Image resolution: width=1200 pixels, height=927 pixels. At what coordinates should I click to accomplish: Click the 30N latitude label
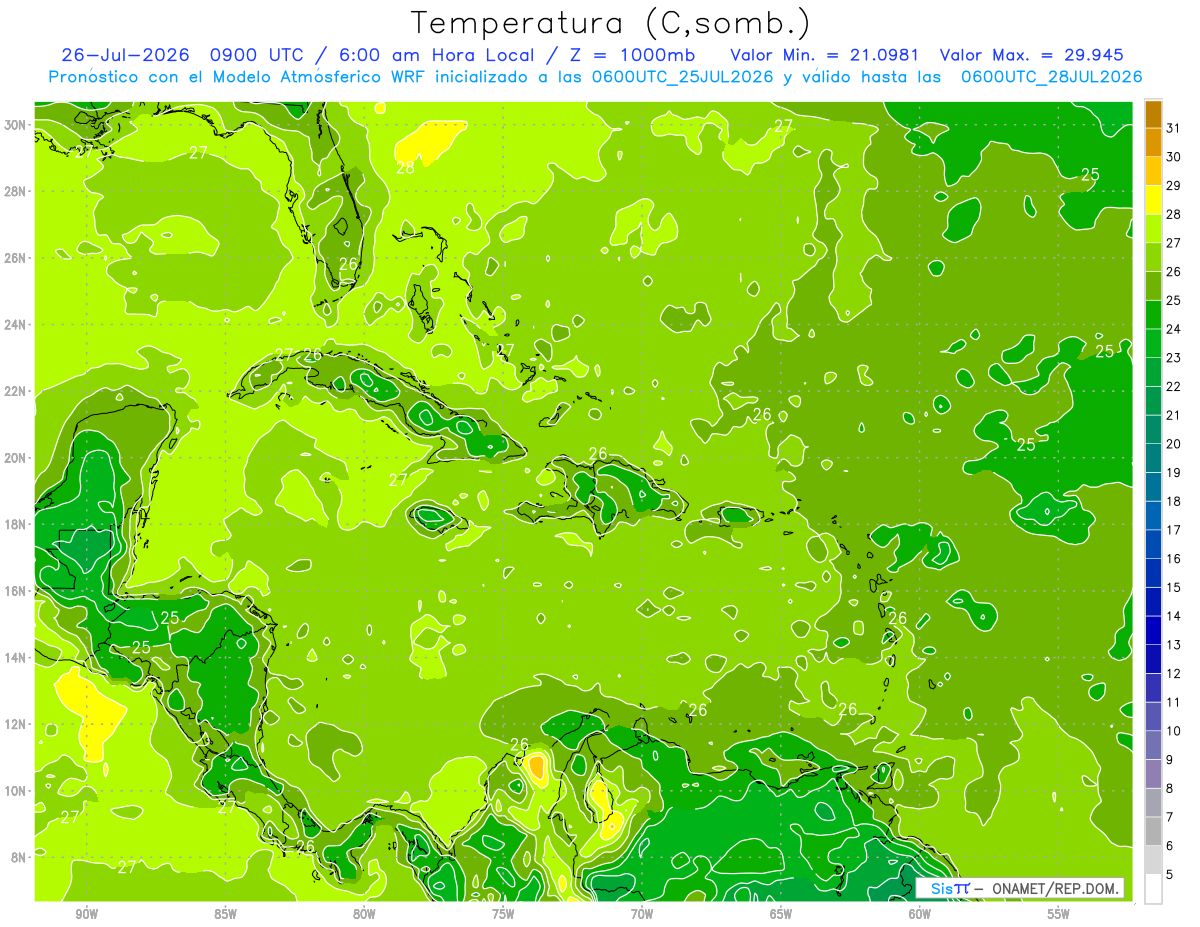pos(16,125)
